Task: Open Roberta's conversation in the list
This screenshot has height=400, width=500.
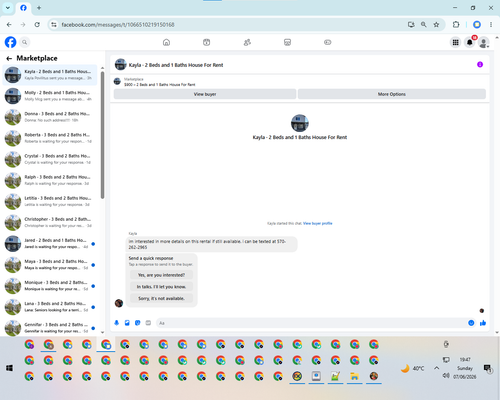Action: click(x=50, y=138)
